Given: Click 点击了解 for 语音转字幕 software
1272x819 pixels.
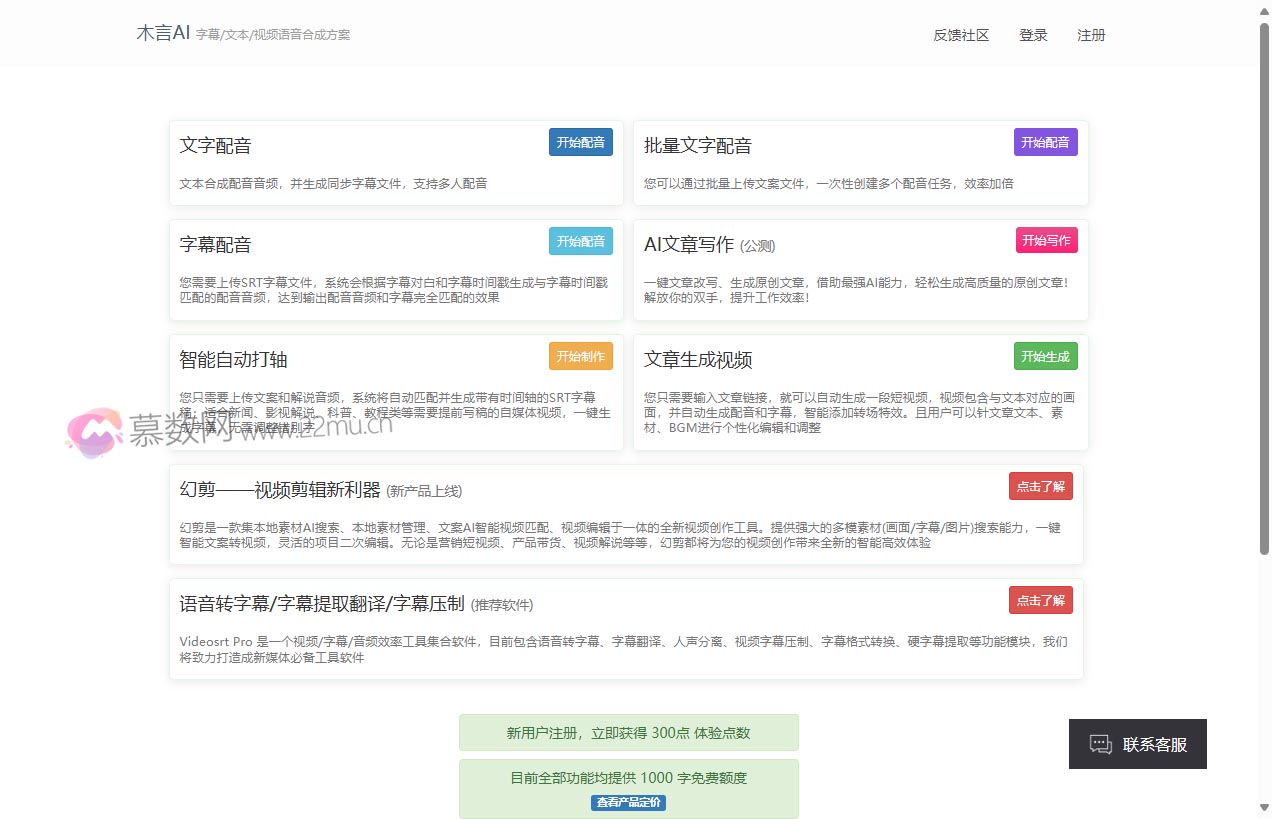Looking at the screenshot, I should click(1040, 600).
